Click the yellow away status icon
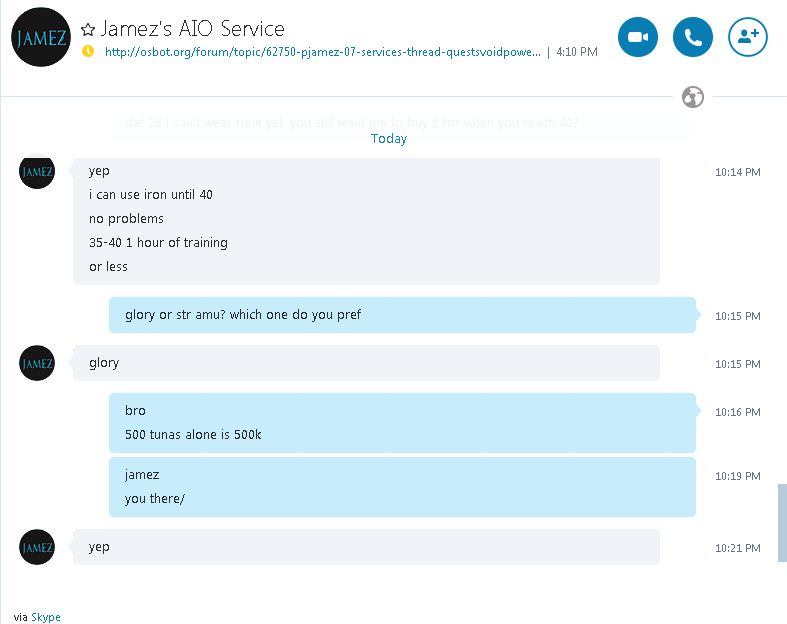 point(88,51)
